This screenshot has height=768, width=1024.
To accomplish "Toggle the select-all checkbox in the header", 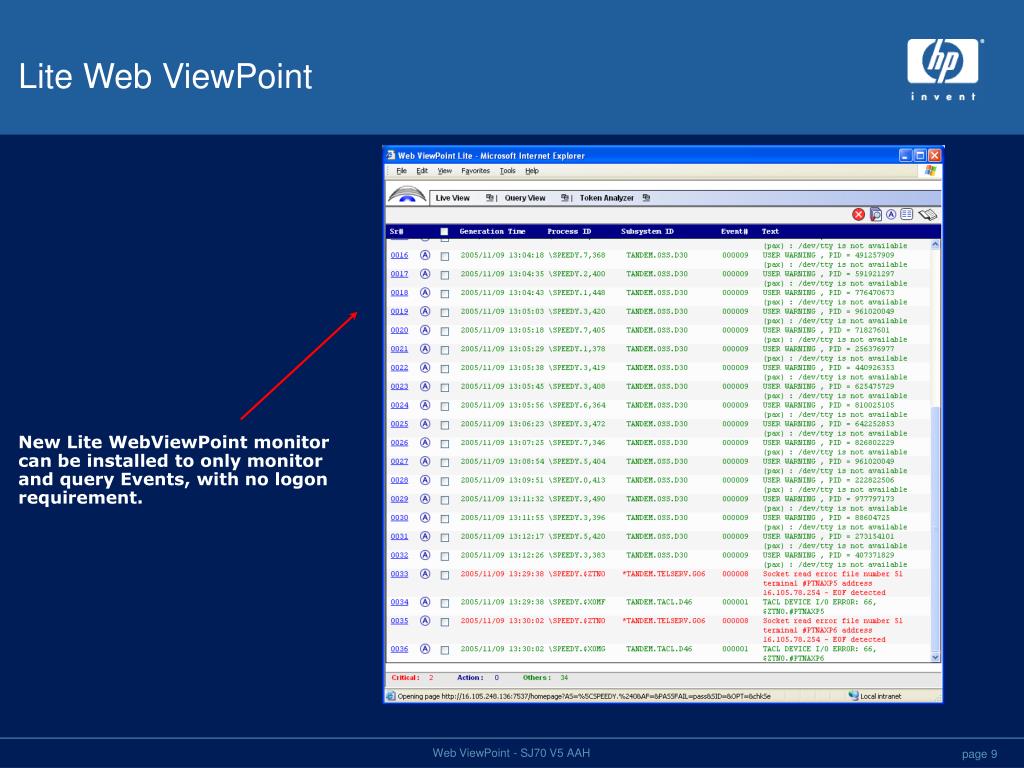I will pos(444,232).
